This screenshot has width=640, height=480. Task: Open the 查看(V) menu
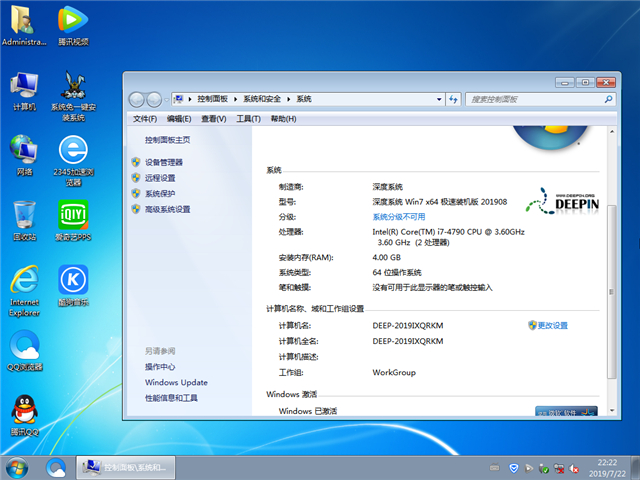click(213, 119)
